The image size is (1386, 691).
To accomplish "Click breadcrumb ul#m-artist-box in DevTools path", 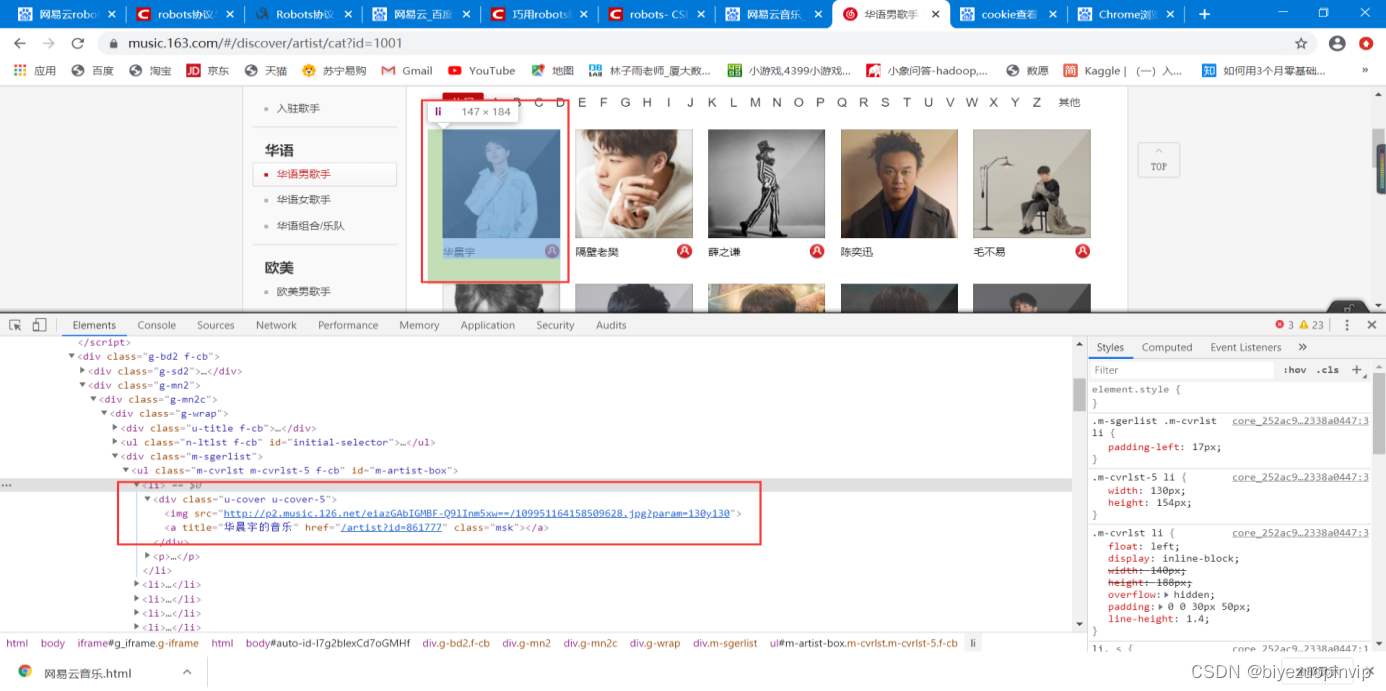I will click(863, 643).
